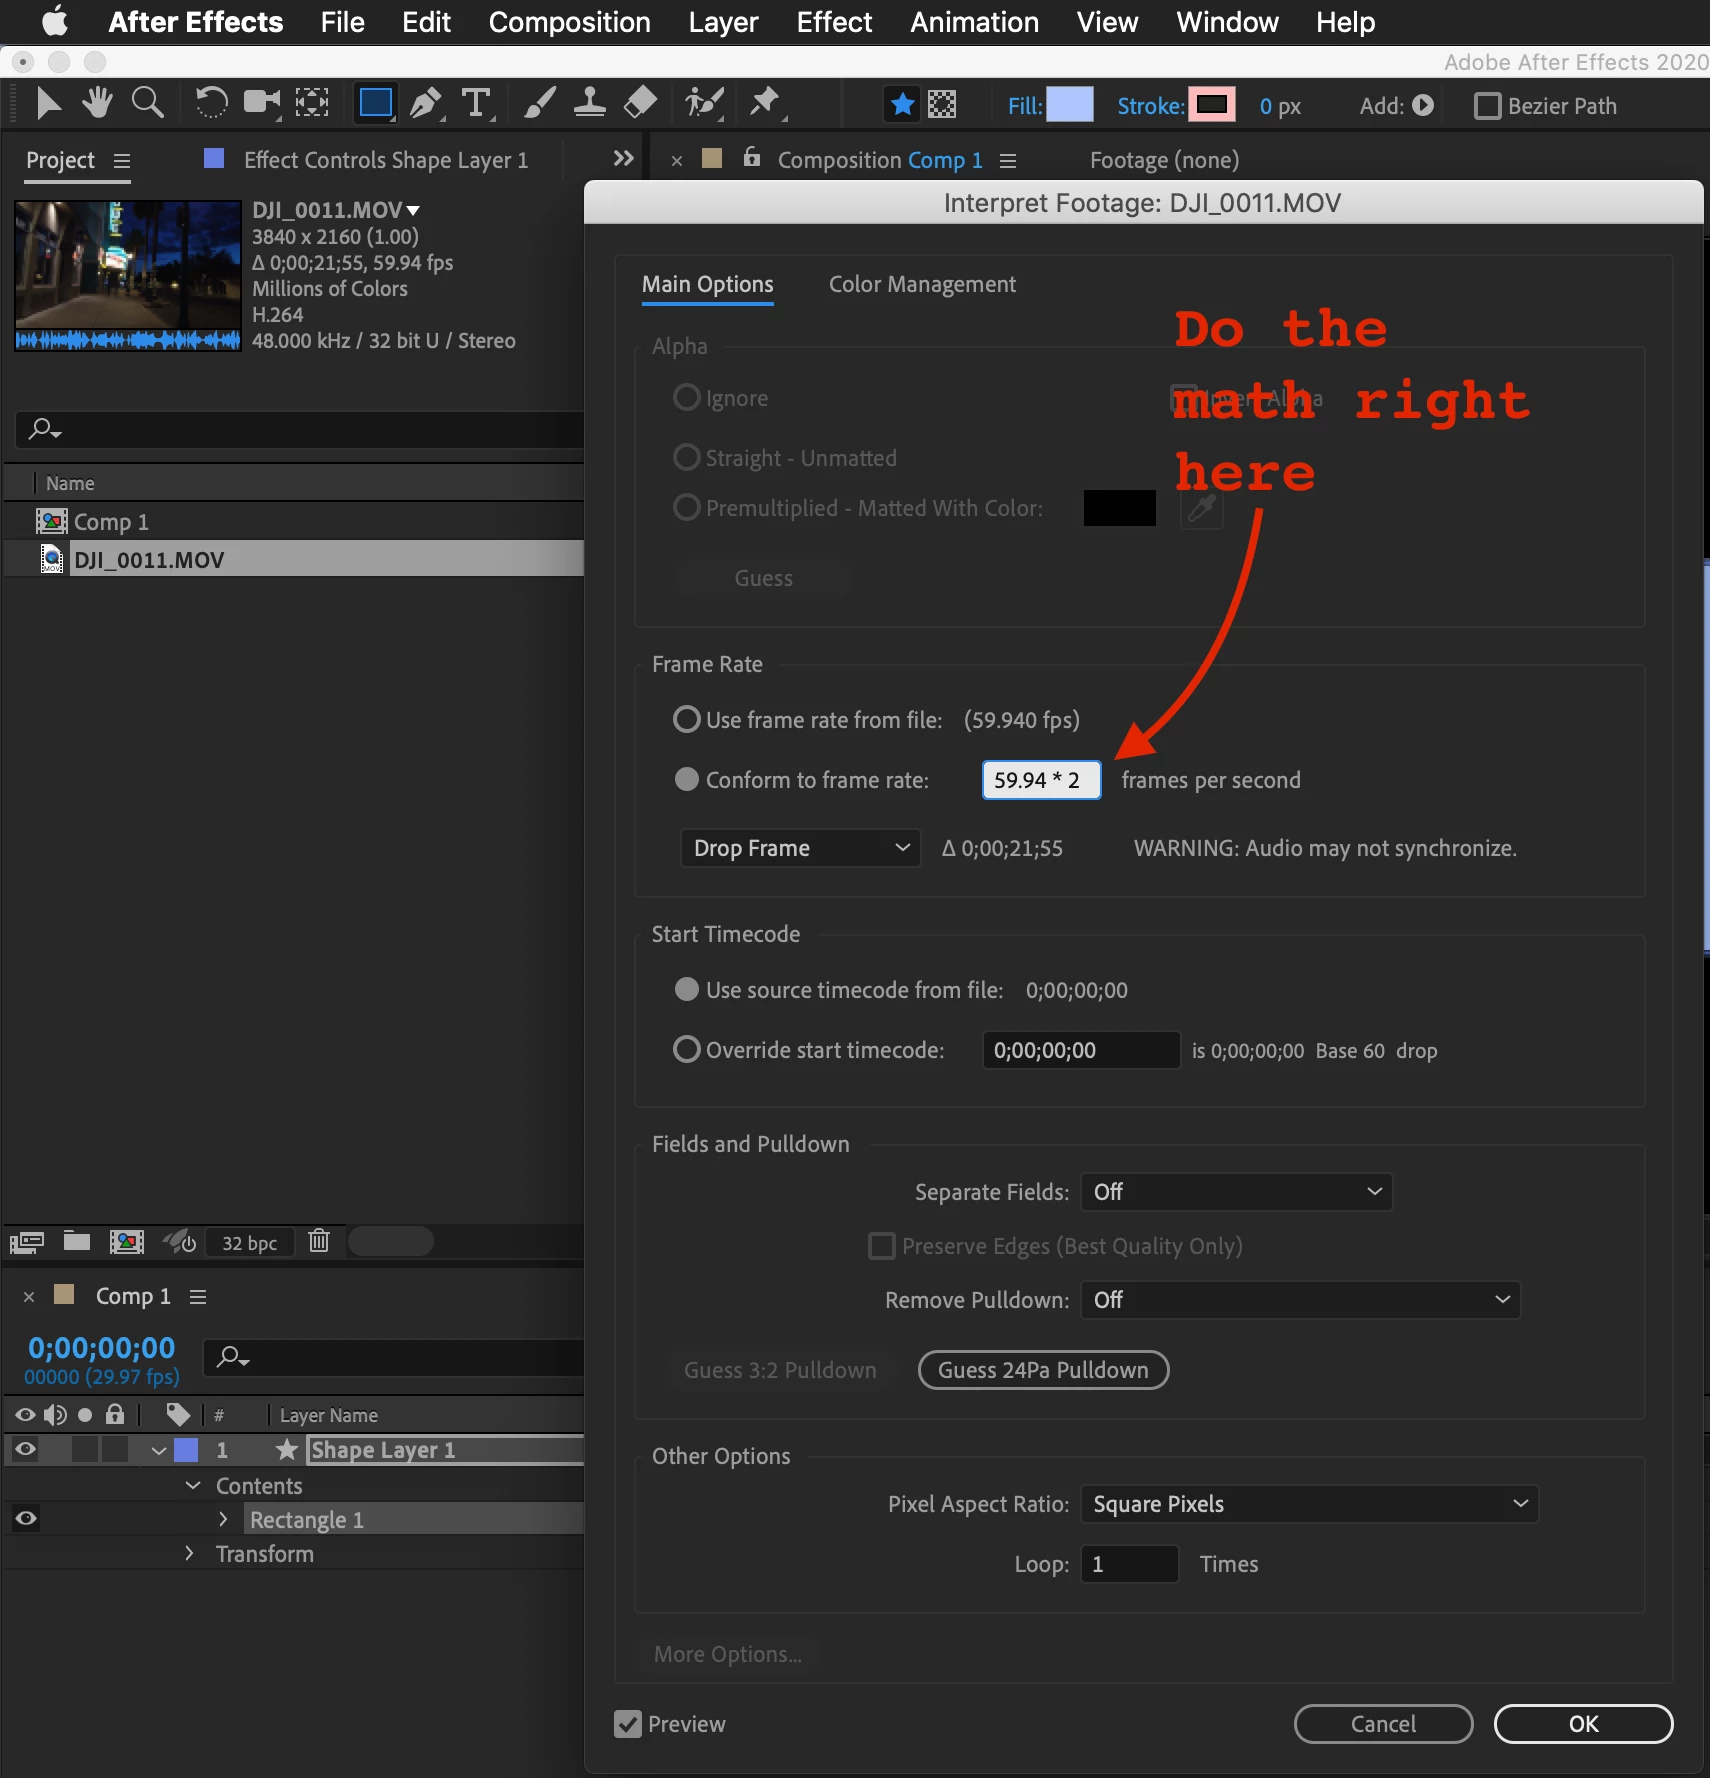Select the Pan Behind anchor tool
Image resolution: width=1710 pixels, height=1778 pixels.
click(x=312, y=103)
